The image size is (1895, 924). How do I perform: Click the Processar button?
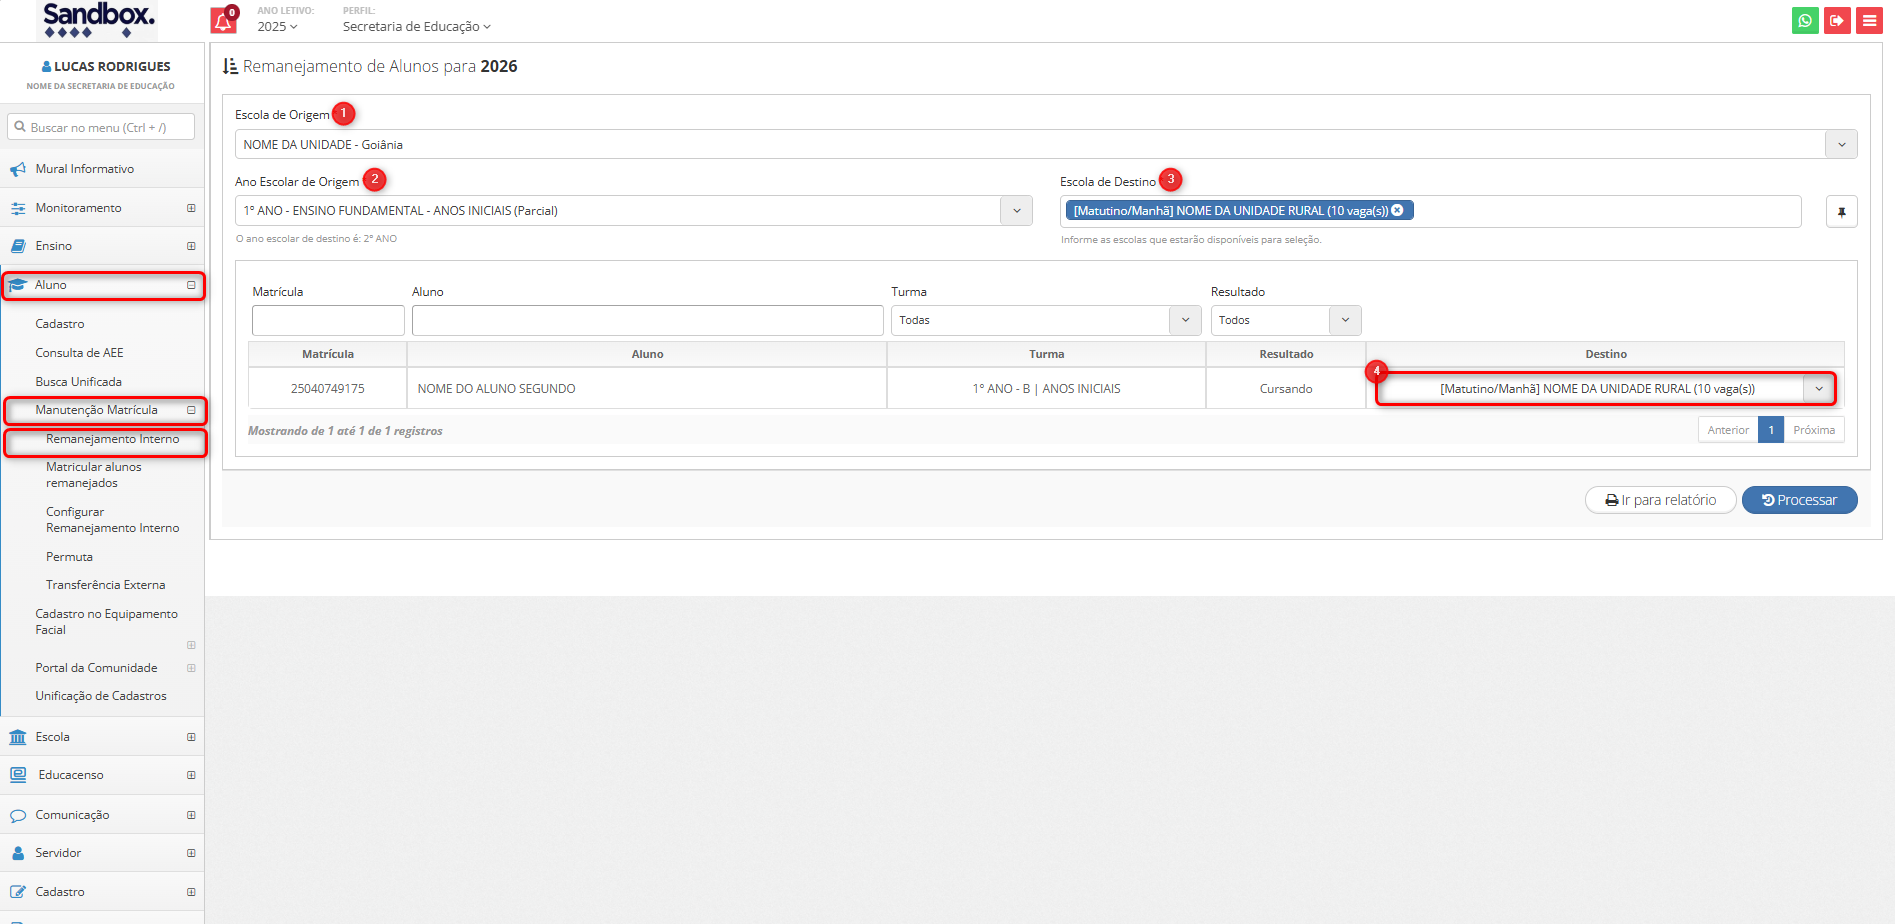click(x=1799, y=500)
